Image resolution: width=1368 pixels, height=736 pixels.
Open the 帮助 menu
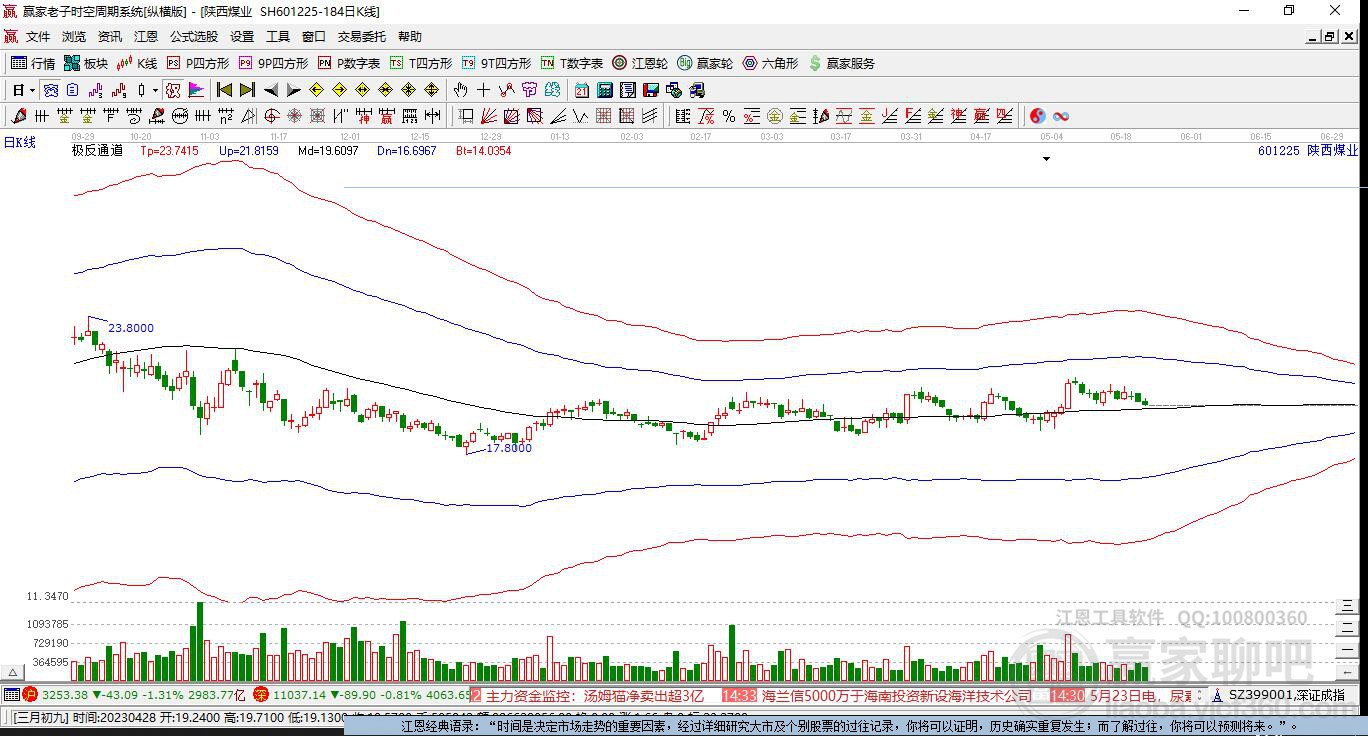(x=410, y=36)
